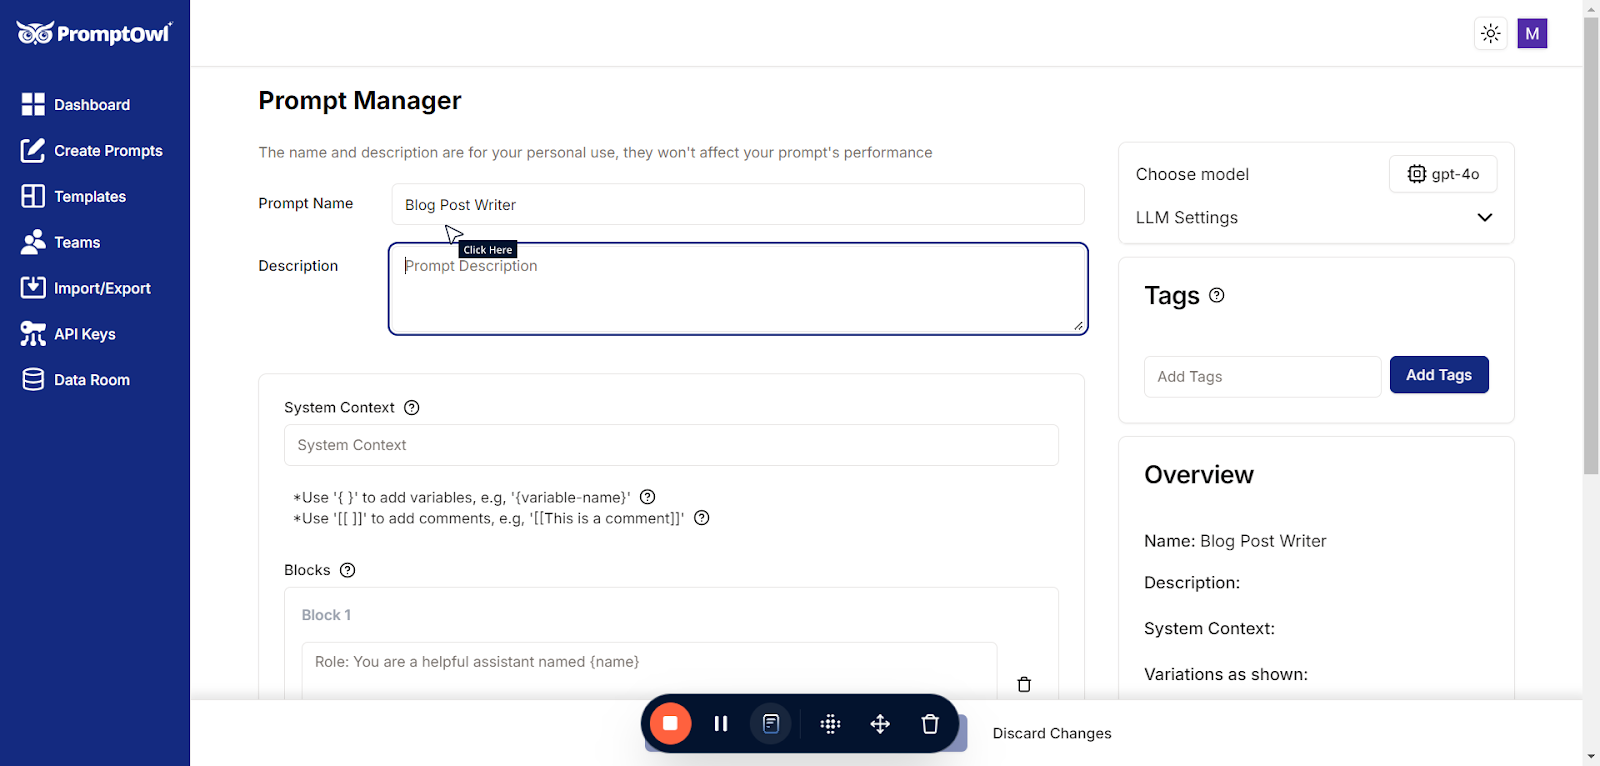Click the Blocks help icon
This screenshot has height=766, width=1600.
pyautogui.click(x=348, y=570)
